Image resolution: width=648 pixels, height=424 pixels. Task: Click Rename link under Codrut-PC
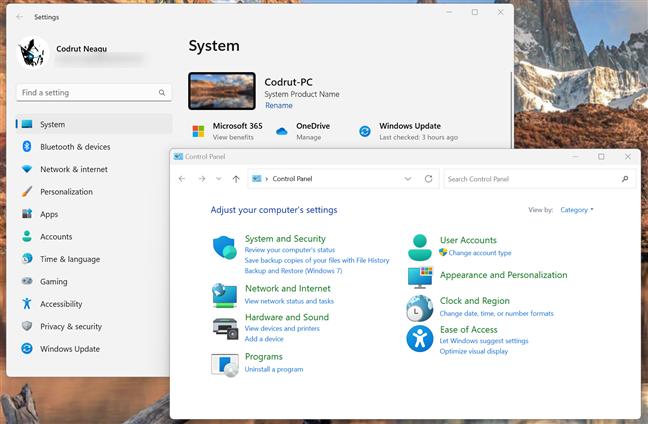click(x=279, y=105)
